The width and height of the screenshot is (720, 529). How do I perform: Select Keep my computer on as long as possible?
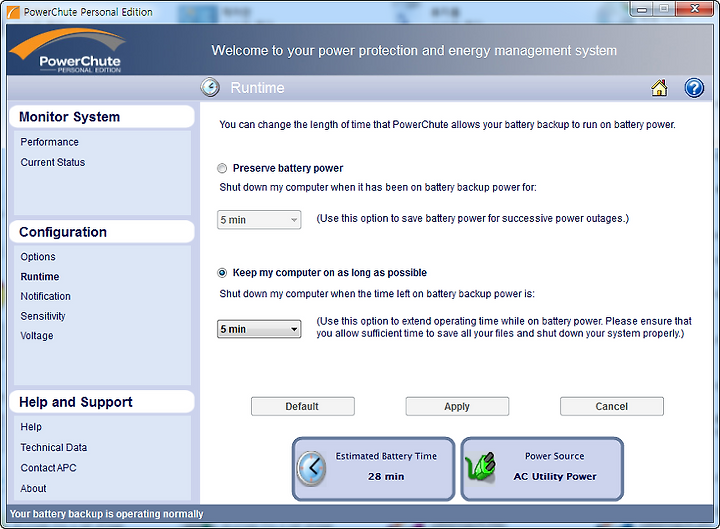(222, 273)
